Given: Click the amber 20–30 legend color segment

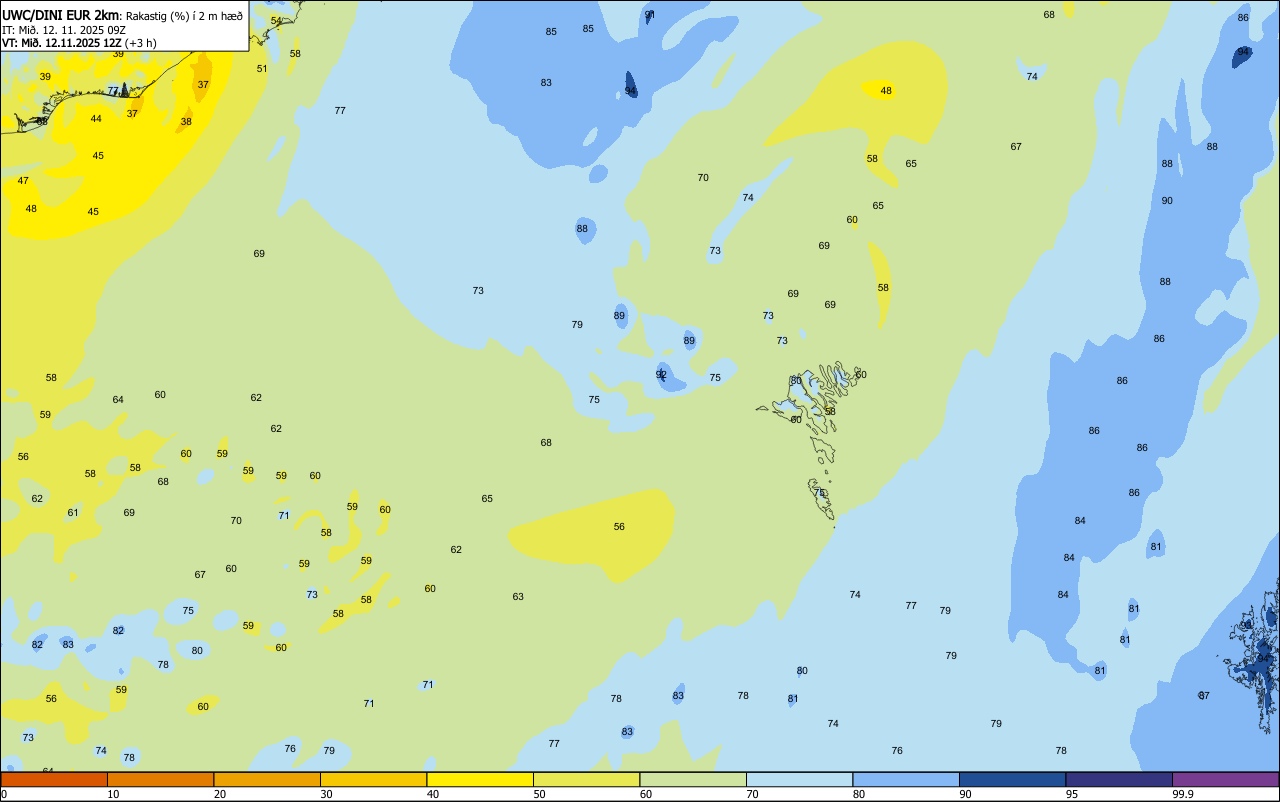Looking at the screenshot, I should tap(267, 779).
